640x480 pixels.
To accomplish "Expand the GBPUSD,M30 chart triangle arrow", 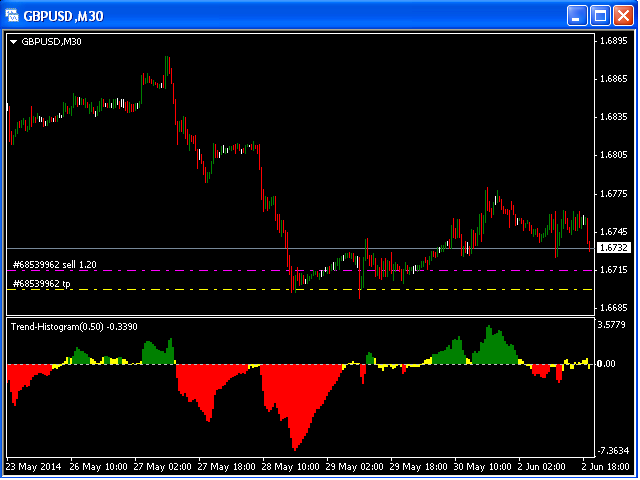I will tap(13, 42).
